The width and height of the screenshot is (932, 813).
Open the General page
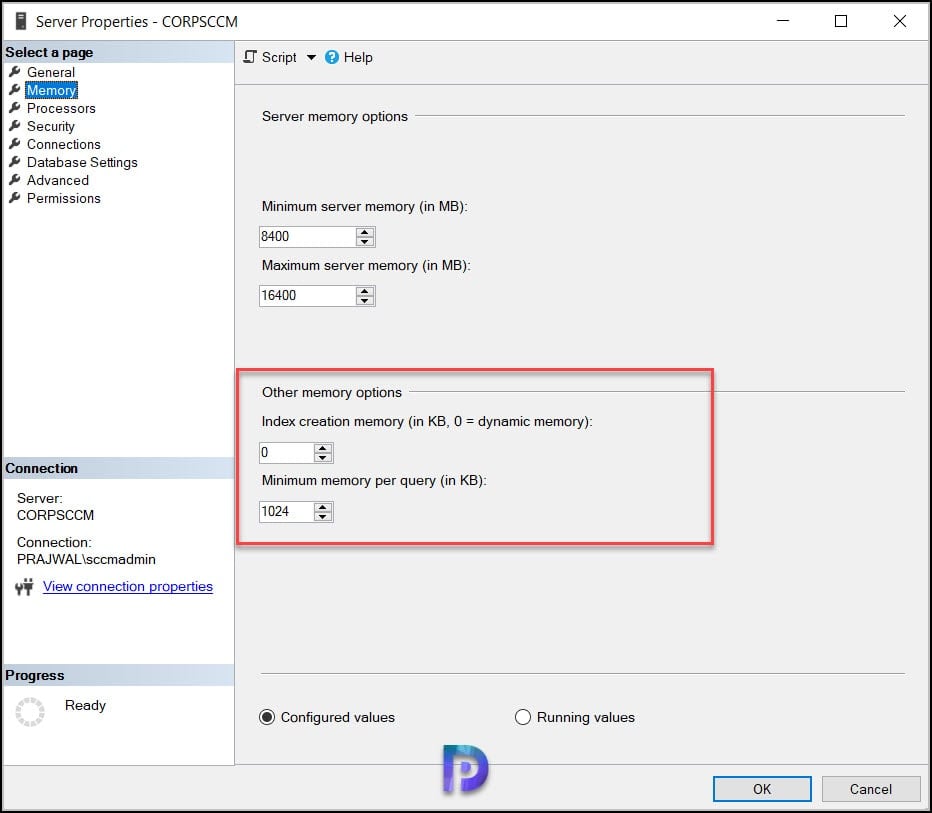coord(51,72)
